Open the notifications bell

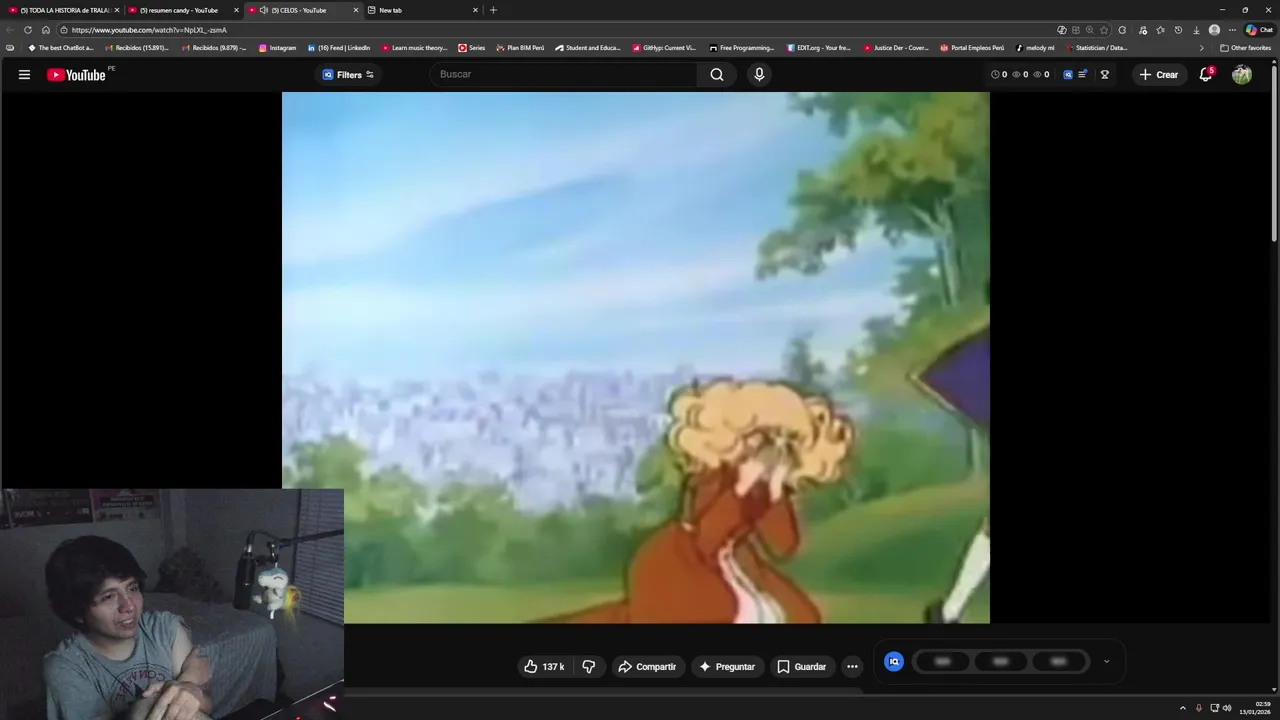[1206, 75]
